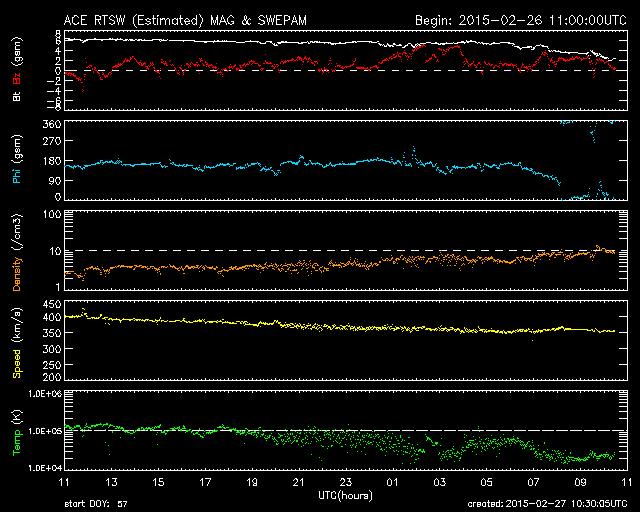Viewport: 640px width, 512px height.
Task: Click the '15' hour tick on the time axis
Action: click(158, 482)
